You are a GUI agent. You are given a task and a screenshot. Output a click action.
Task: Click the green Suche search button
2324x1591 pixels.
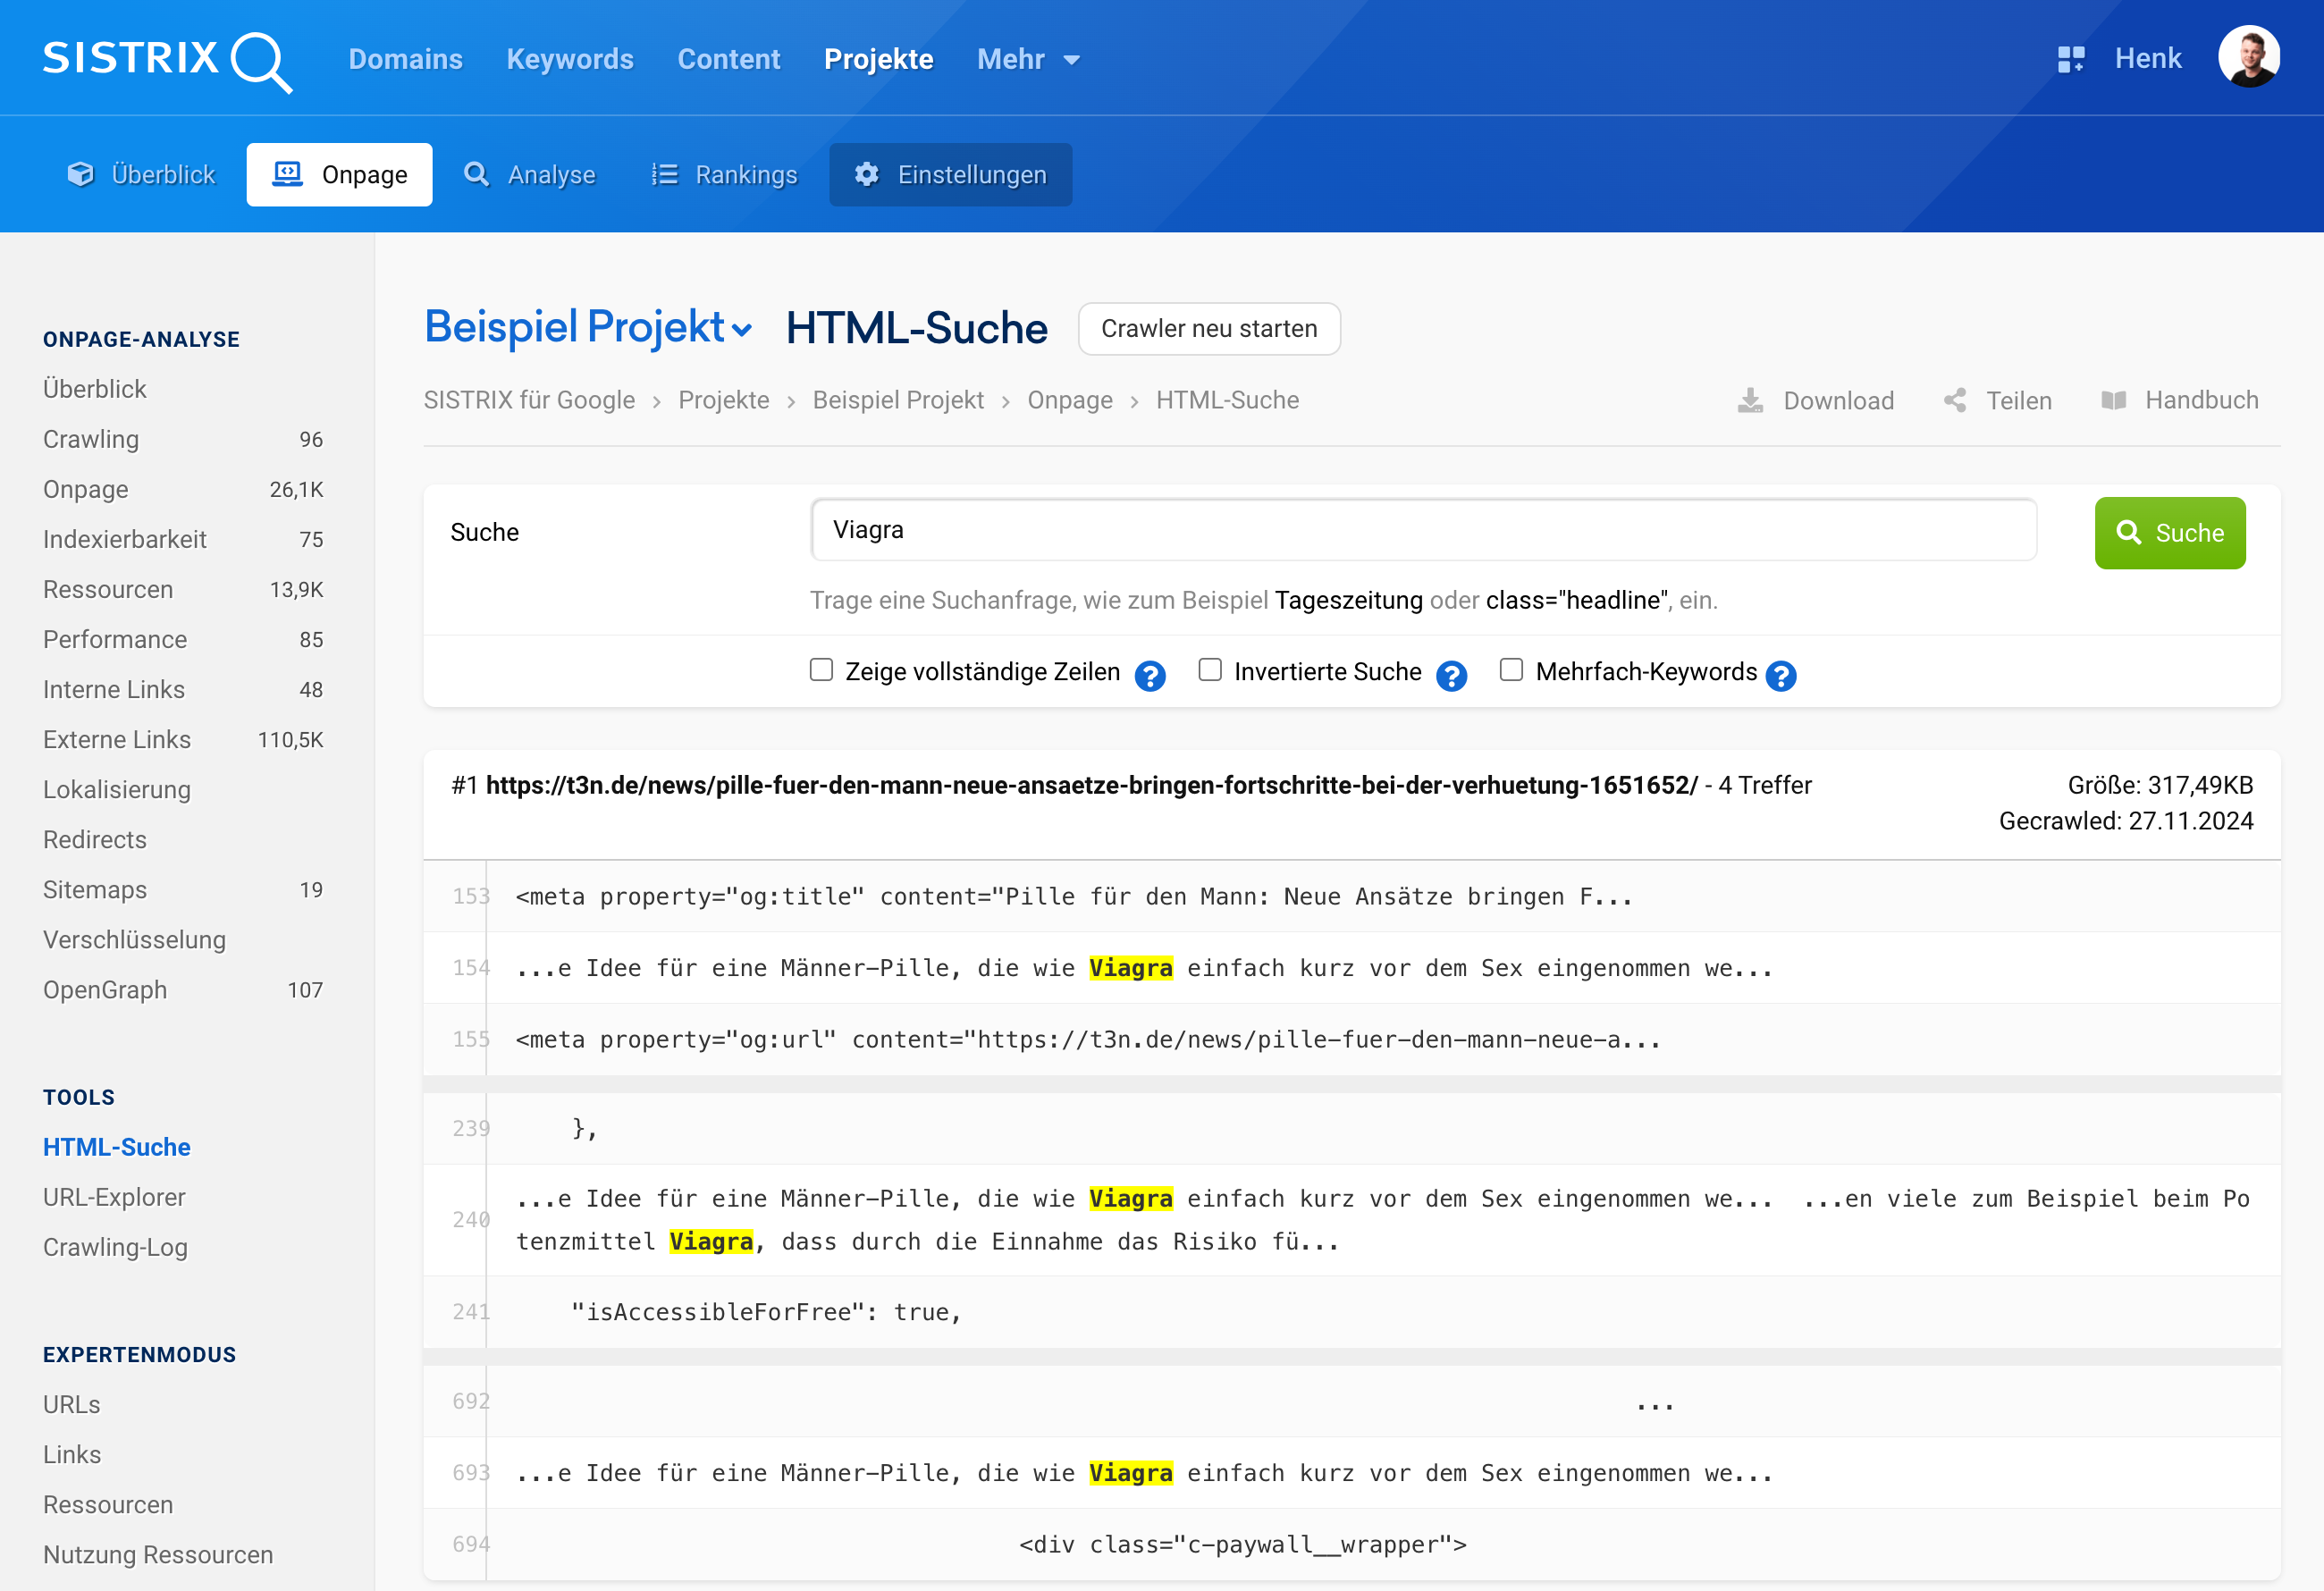(2168, 528)
